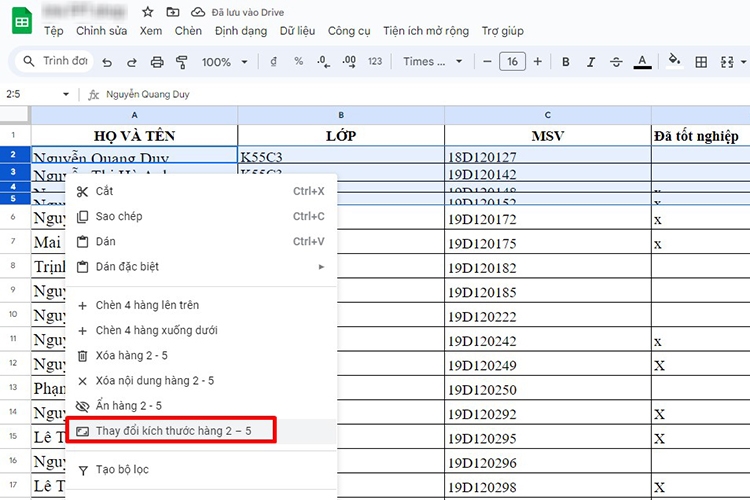This screenshot has height=500, width=750.
Task: Select row 2 header
Action: pyautogui.click(x=13, y=155)
